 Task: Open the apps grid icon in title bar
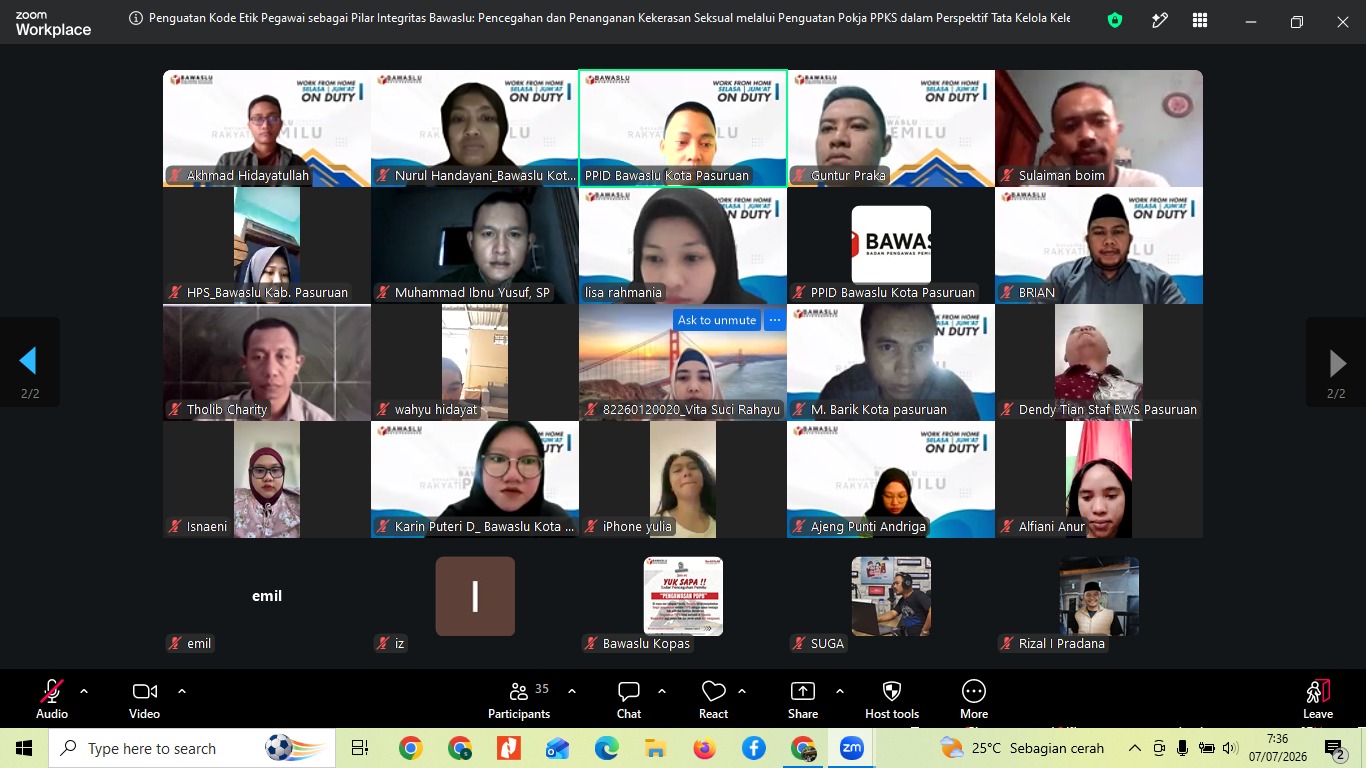[1200, 20]
